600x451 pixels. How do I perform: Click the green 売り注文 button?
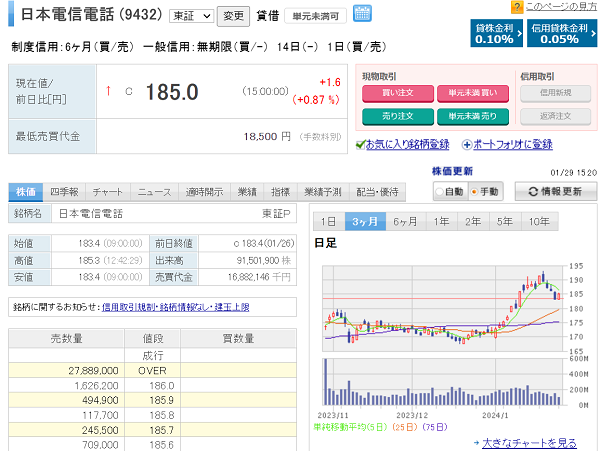[396, 116]
